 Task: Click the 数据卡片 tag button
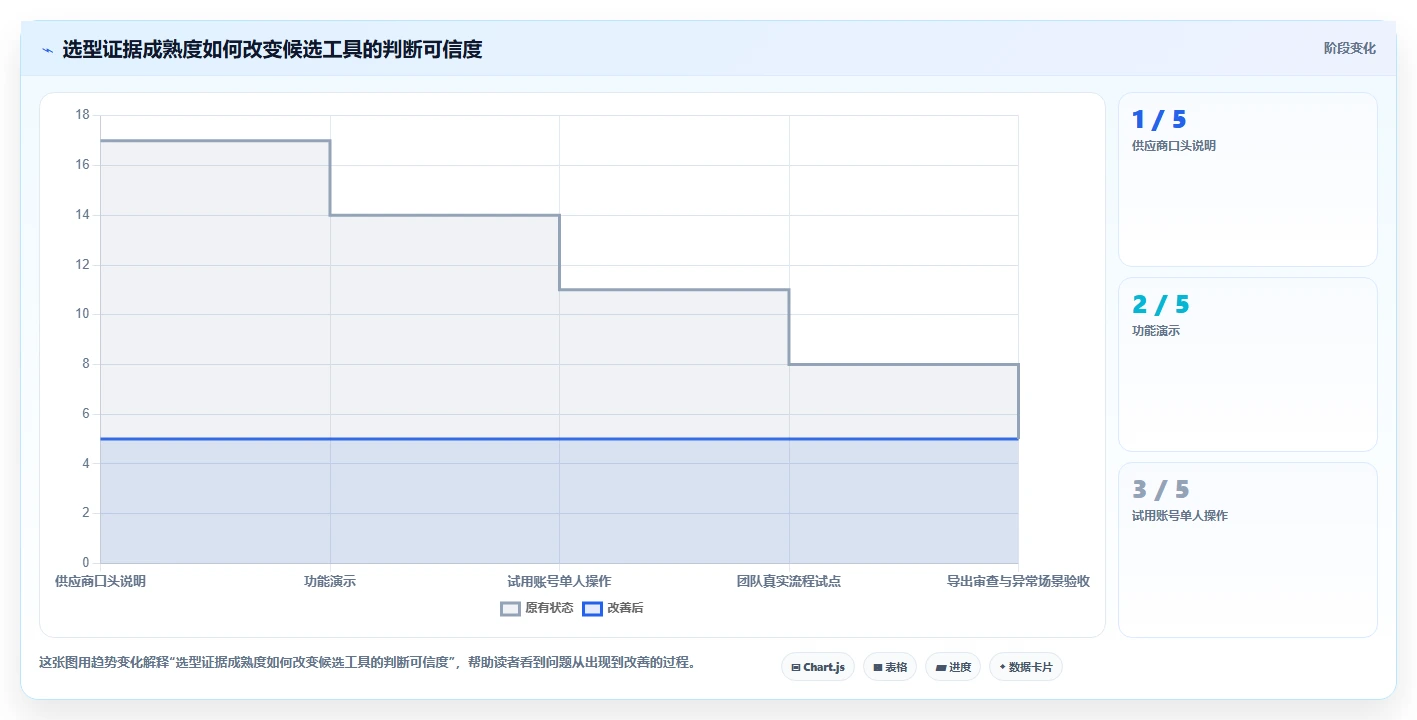1026,667
